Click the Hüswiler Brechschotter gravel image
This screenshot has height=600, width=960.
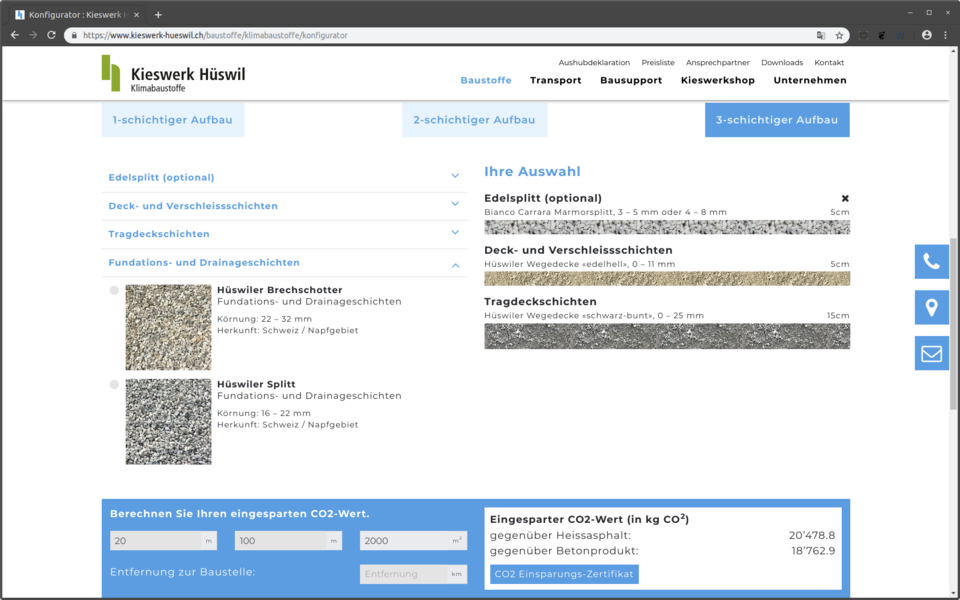tap(168, 328)
